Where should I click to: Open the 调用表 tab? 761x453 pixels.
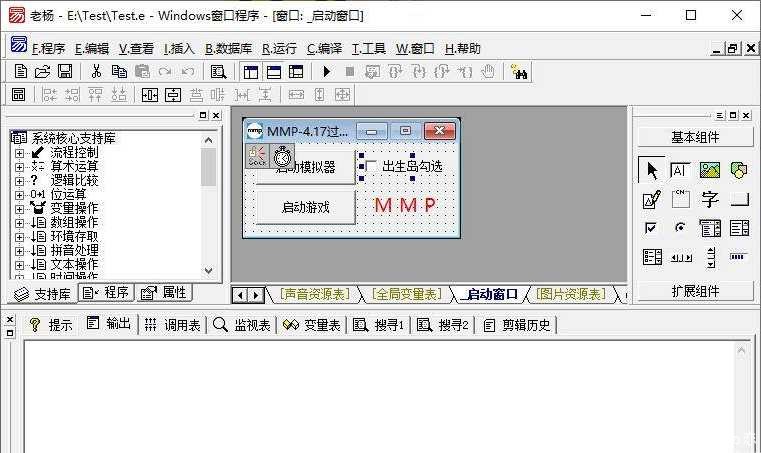point(173,325)
